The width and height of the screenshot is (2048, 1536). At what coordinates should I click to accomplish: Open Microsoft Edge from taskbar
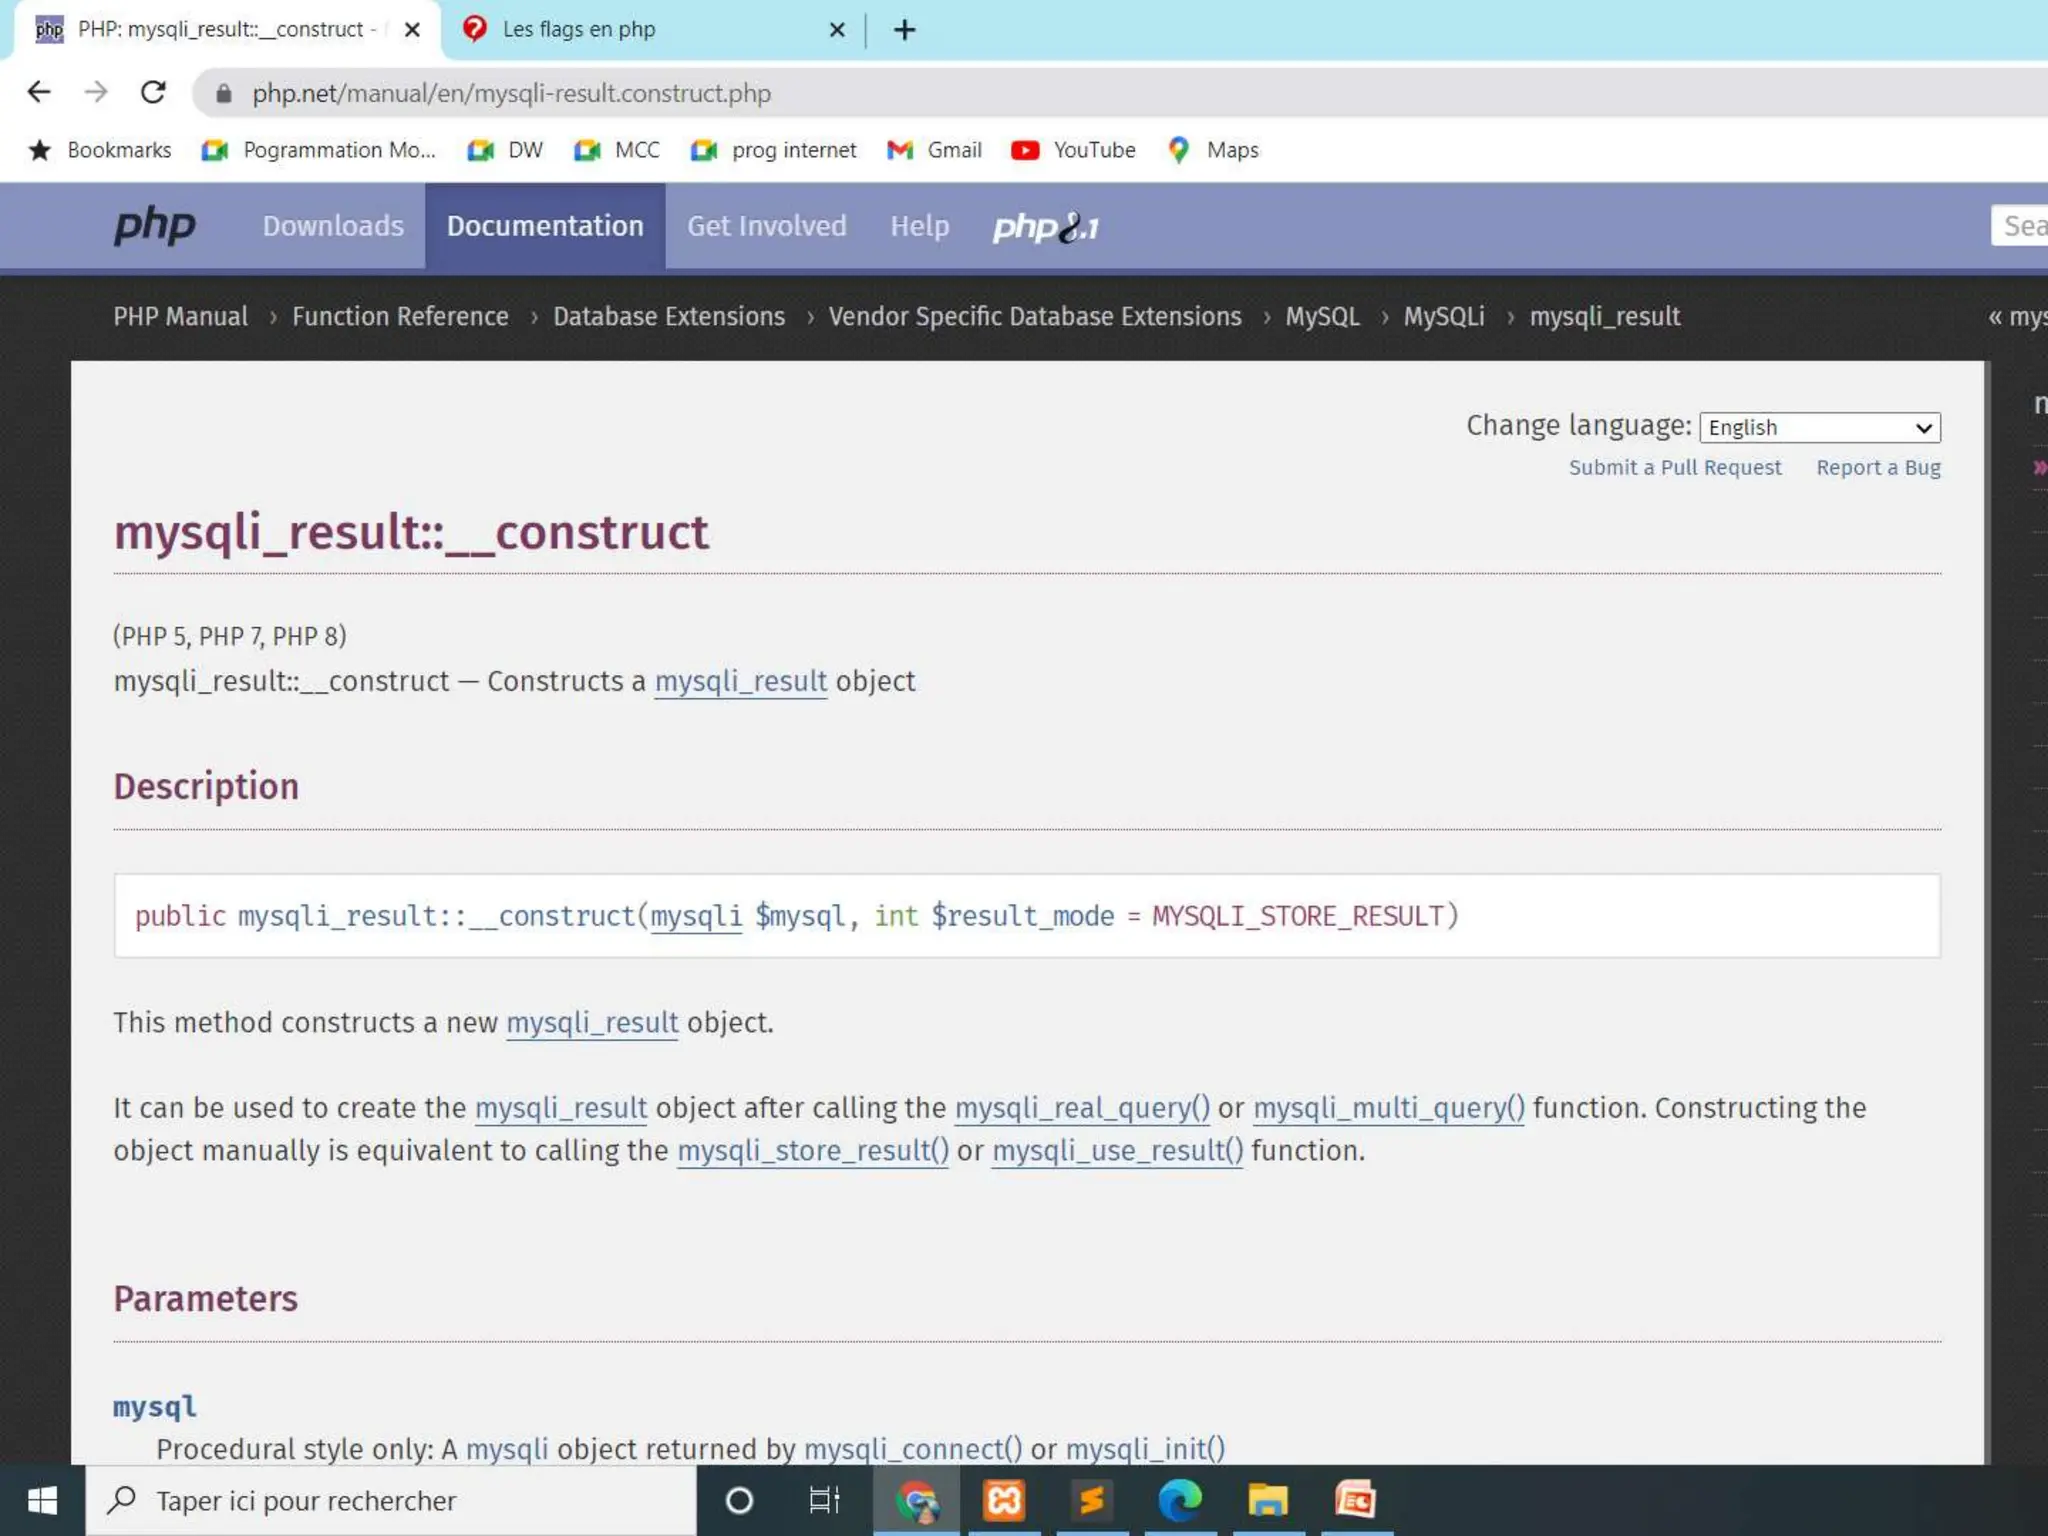click(1179, 1500)
